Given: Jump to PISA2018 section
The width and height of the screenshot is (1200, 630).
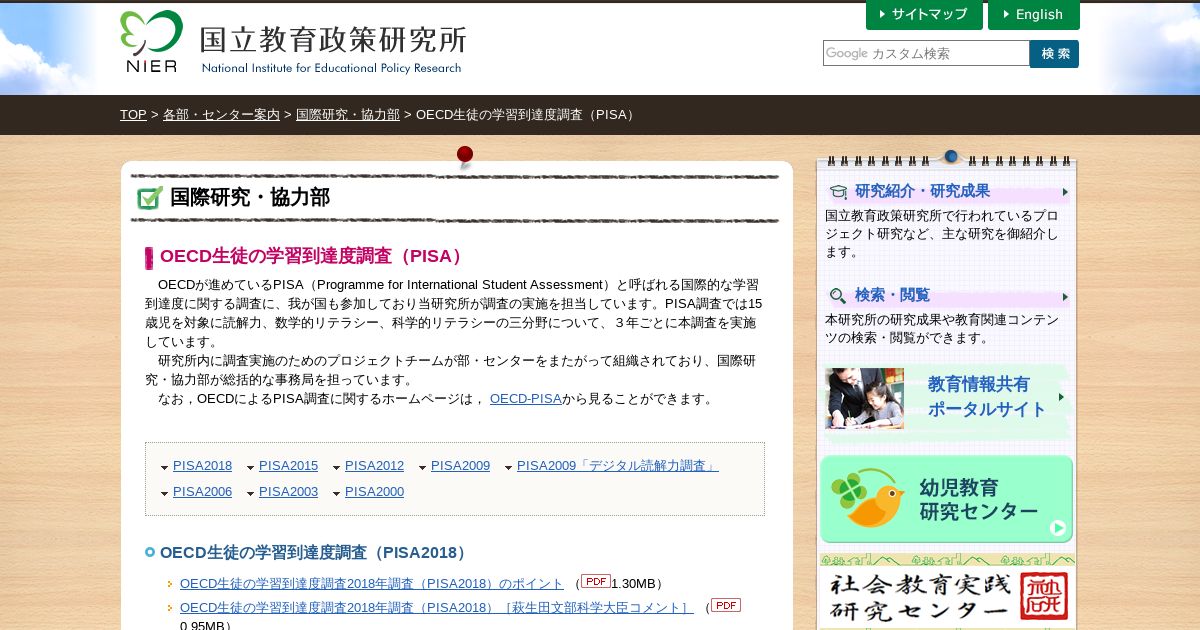Looking at the screenshot, I should pos(202,465).
